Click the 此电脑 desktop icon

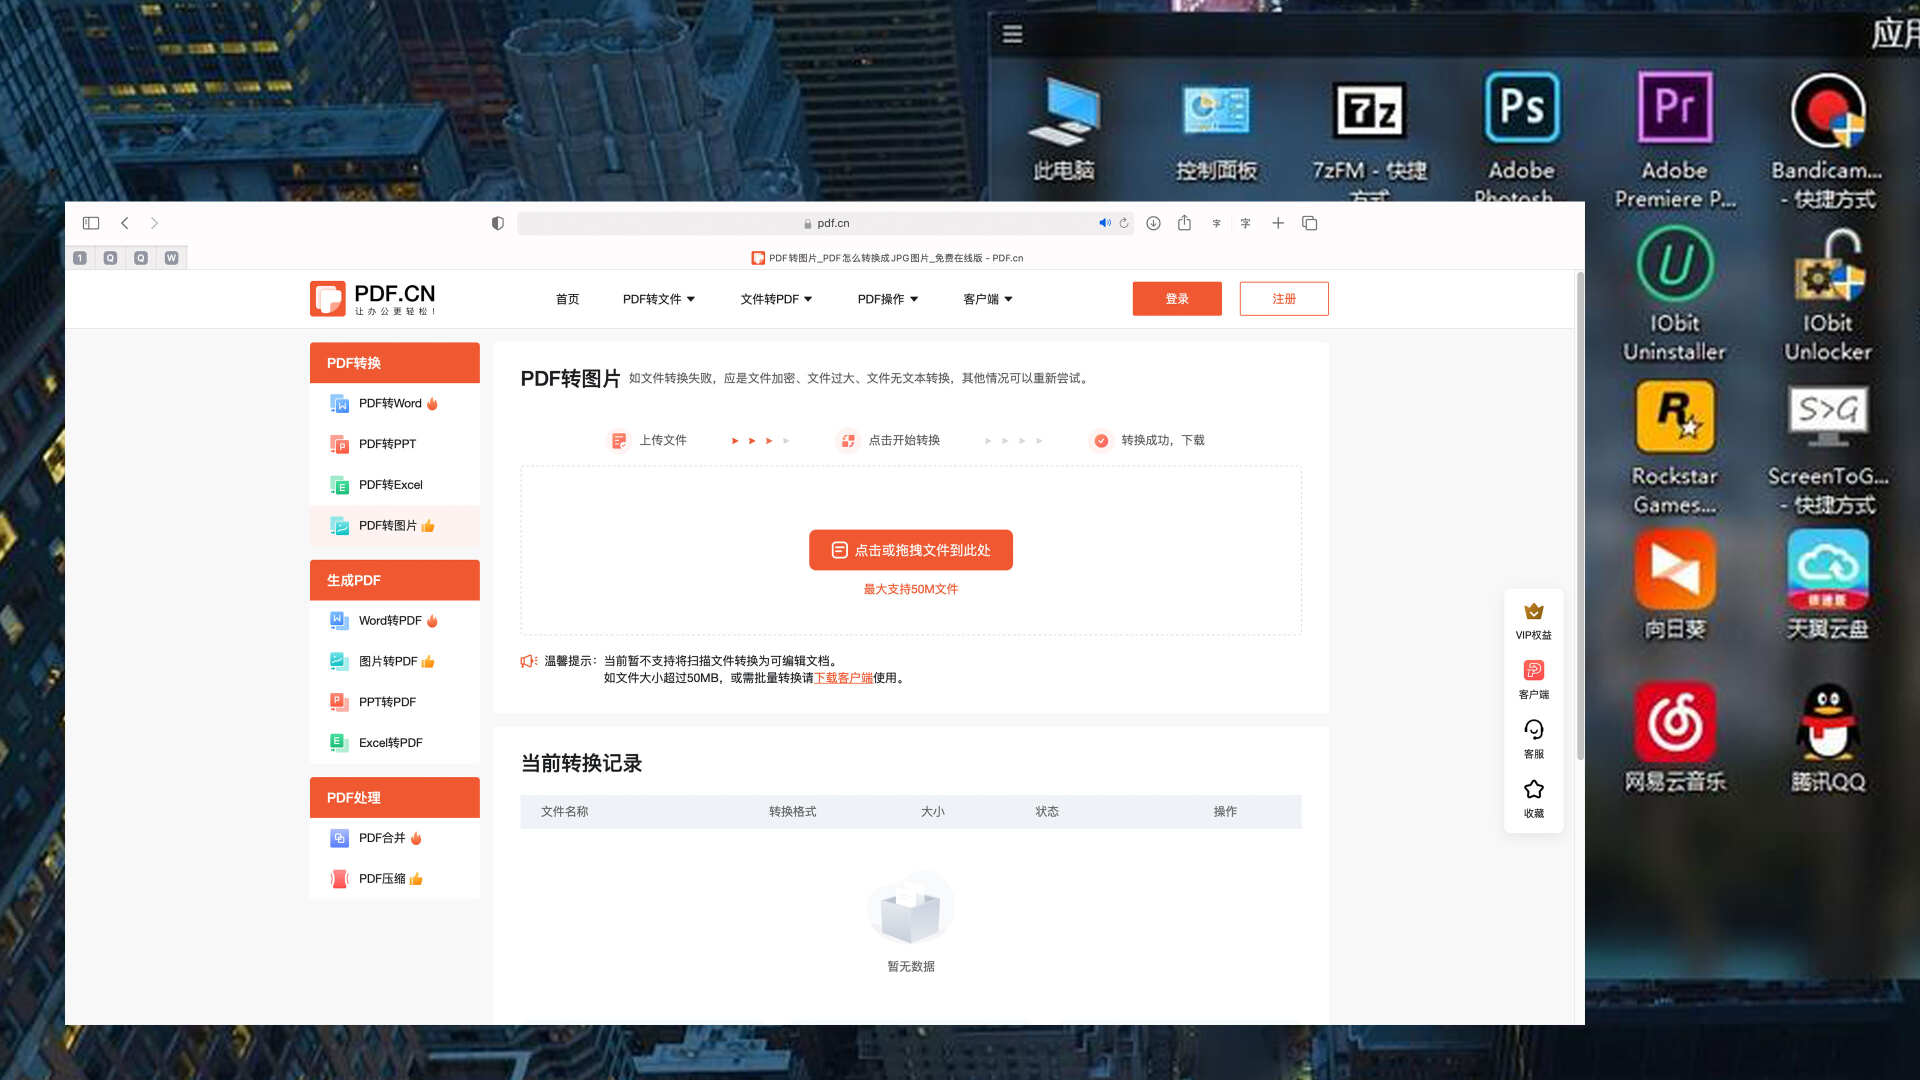tap(1064, 130)
